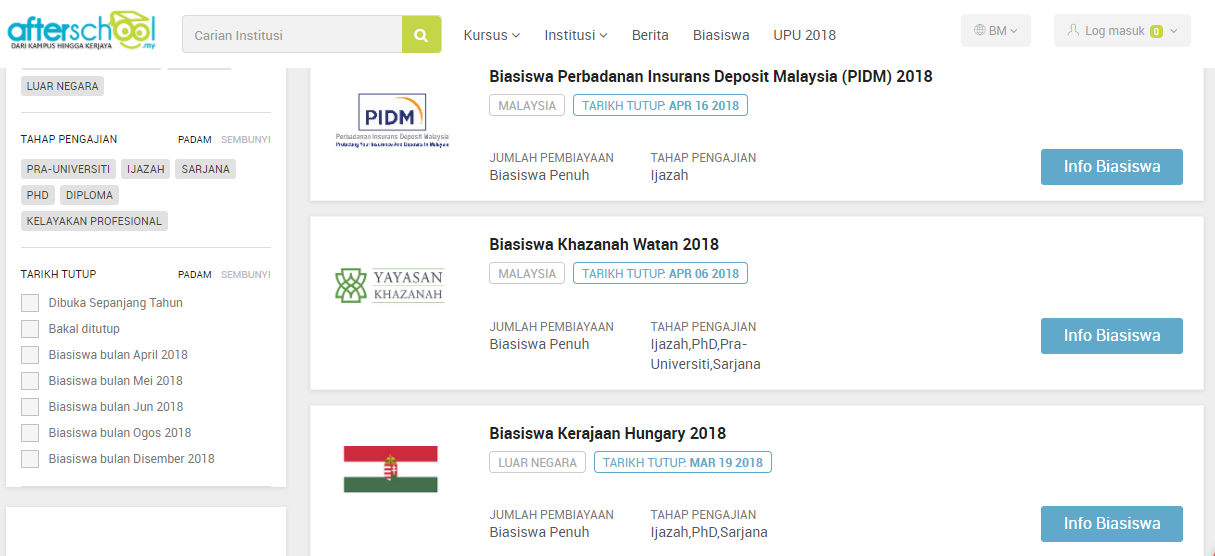Open the Log masuk user menu

click(x=1122, y=31)
